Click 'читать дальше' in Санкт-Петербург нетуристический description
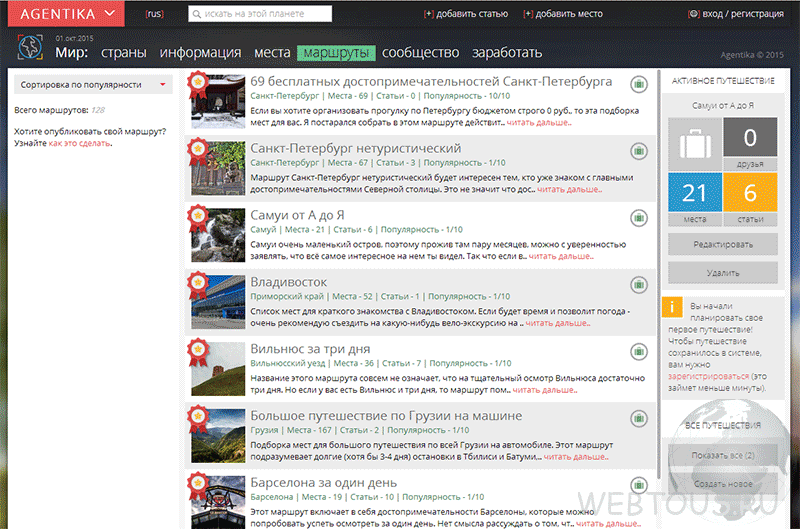The height and width of the screenshot is (529, 800). pos(569,189)
